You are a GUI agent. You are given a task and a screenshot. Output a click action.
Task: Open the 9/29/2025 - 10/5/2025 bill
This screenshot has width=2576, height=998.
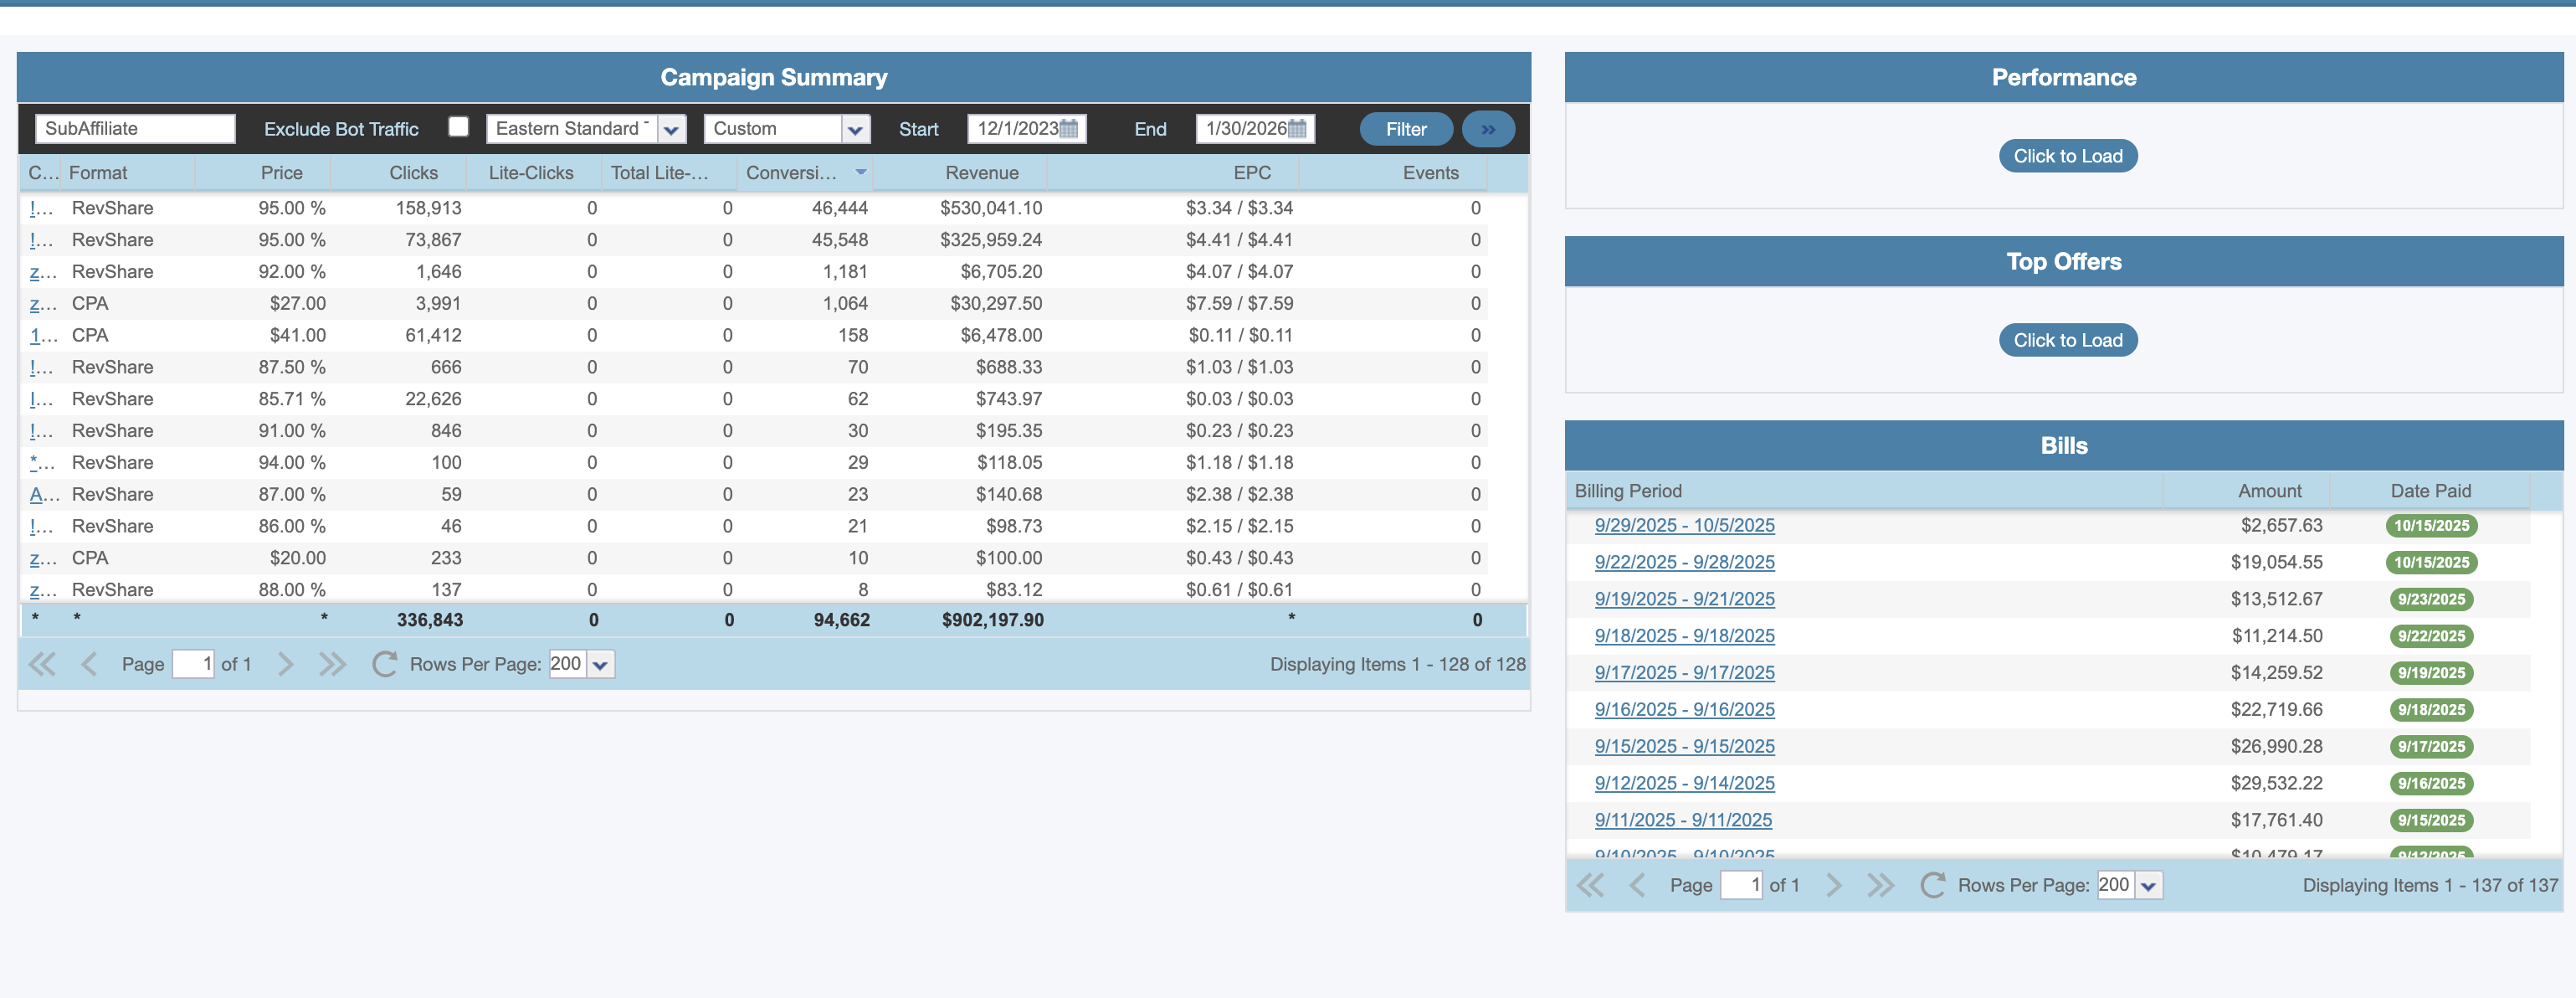[x=1684, y=525]
